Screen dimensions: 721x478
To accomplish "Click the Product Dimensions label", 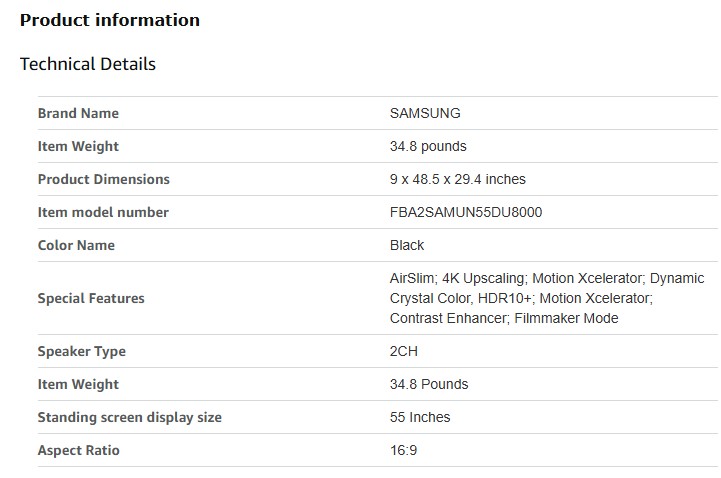I will click(x=104, y=179).
